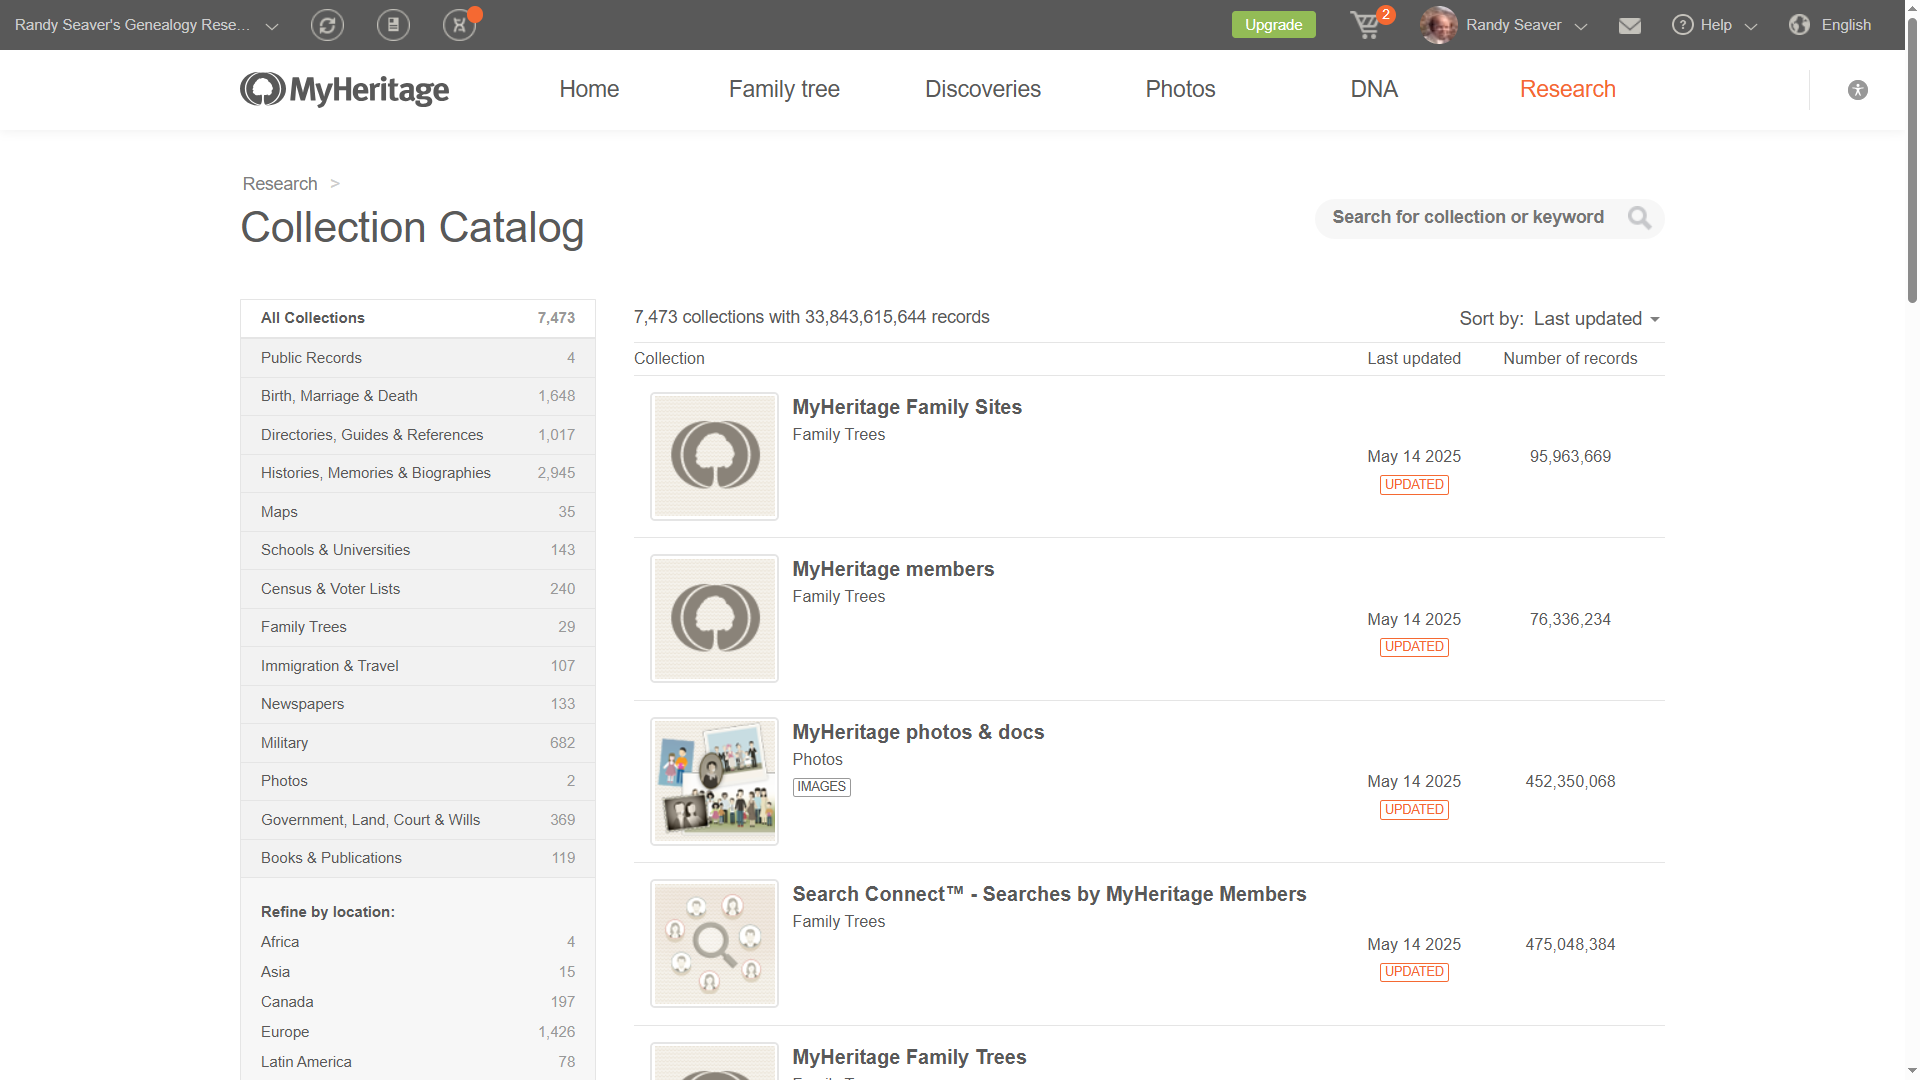Click the MyHeritage logo
Image resolution: width=1920 pixels, height=1080 pixels.
click(x=344, y=90)
